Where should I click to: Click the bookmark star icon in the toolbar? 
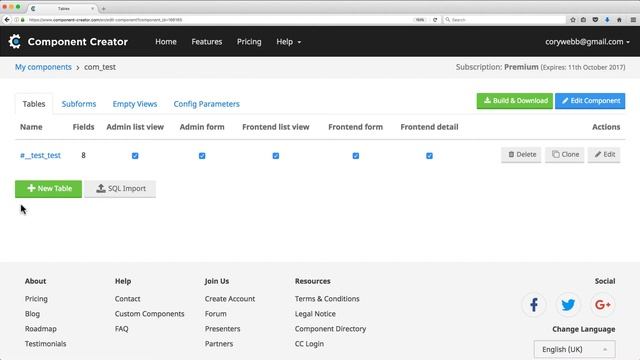(572, 20)
